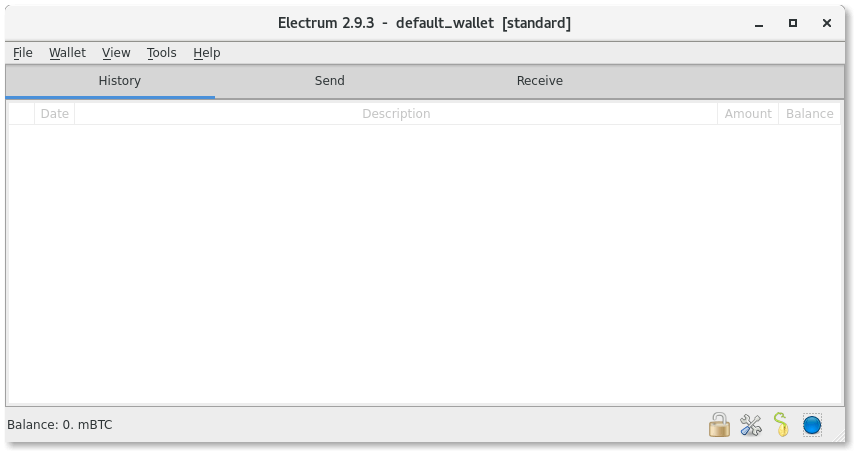The height and width of the screenshot is (451, 854).
Task: Open the View menu
Action: tap(116, 53)
